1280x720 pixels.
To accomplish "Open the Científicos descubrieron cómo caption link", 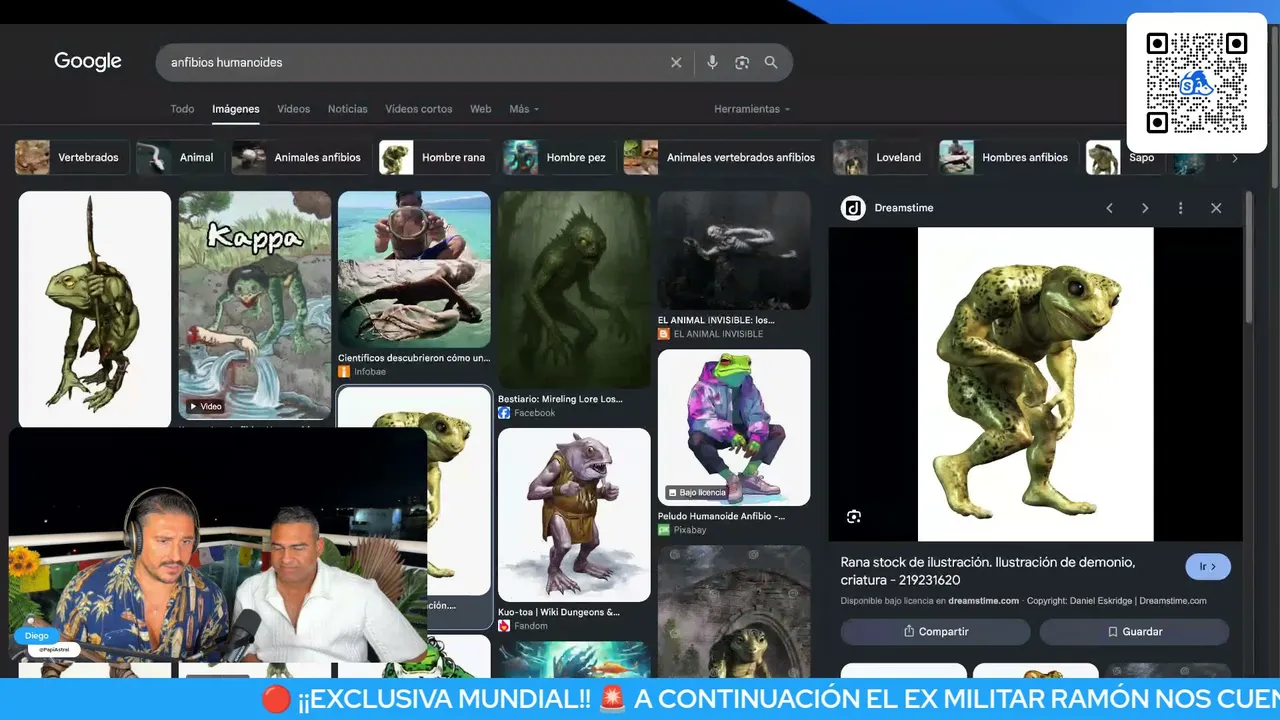I will [x=414, y=358].
